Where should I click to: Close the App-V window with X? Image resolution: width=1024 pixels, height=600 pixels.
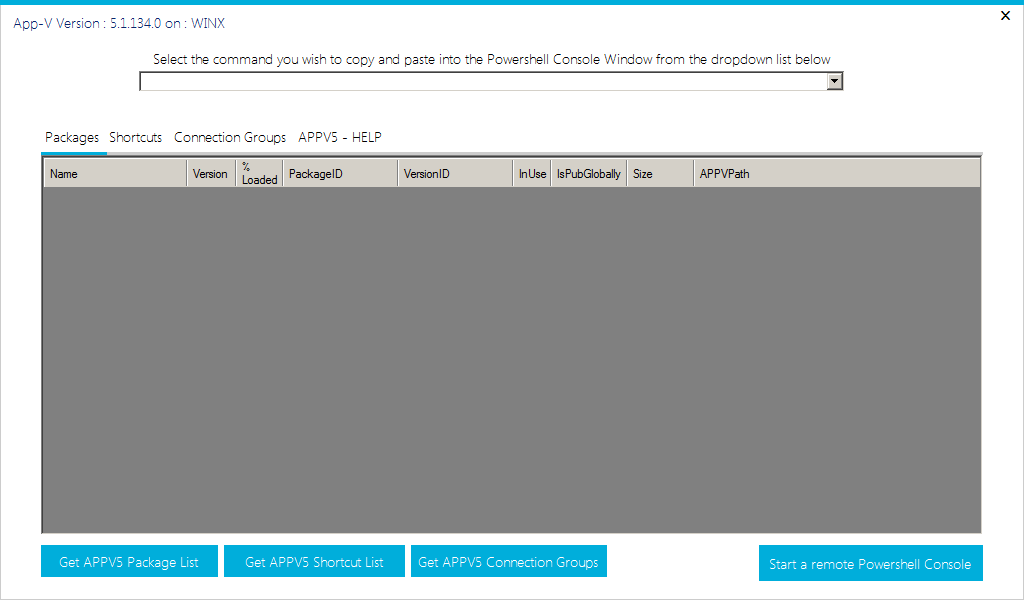[x=1005, y=16]
